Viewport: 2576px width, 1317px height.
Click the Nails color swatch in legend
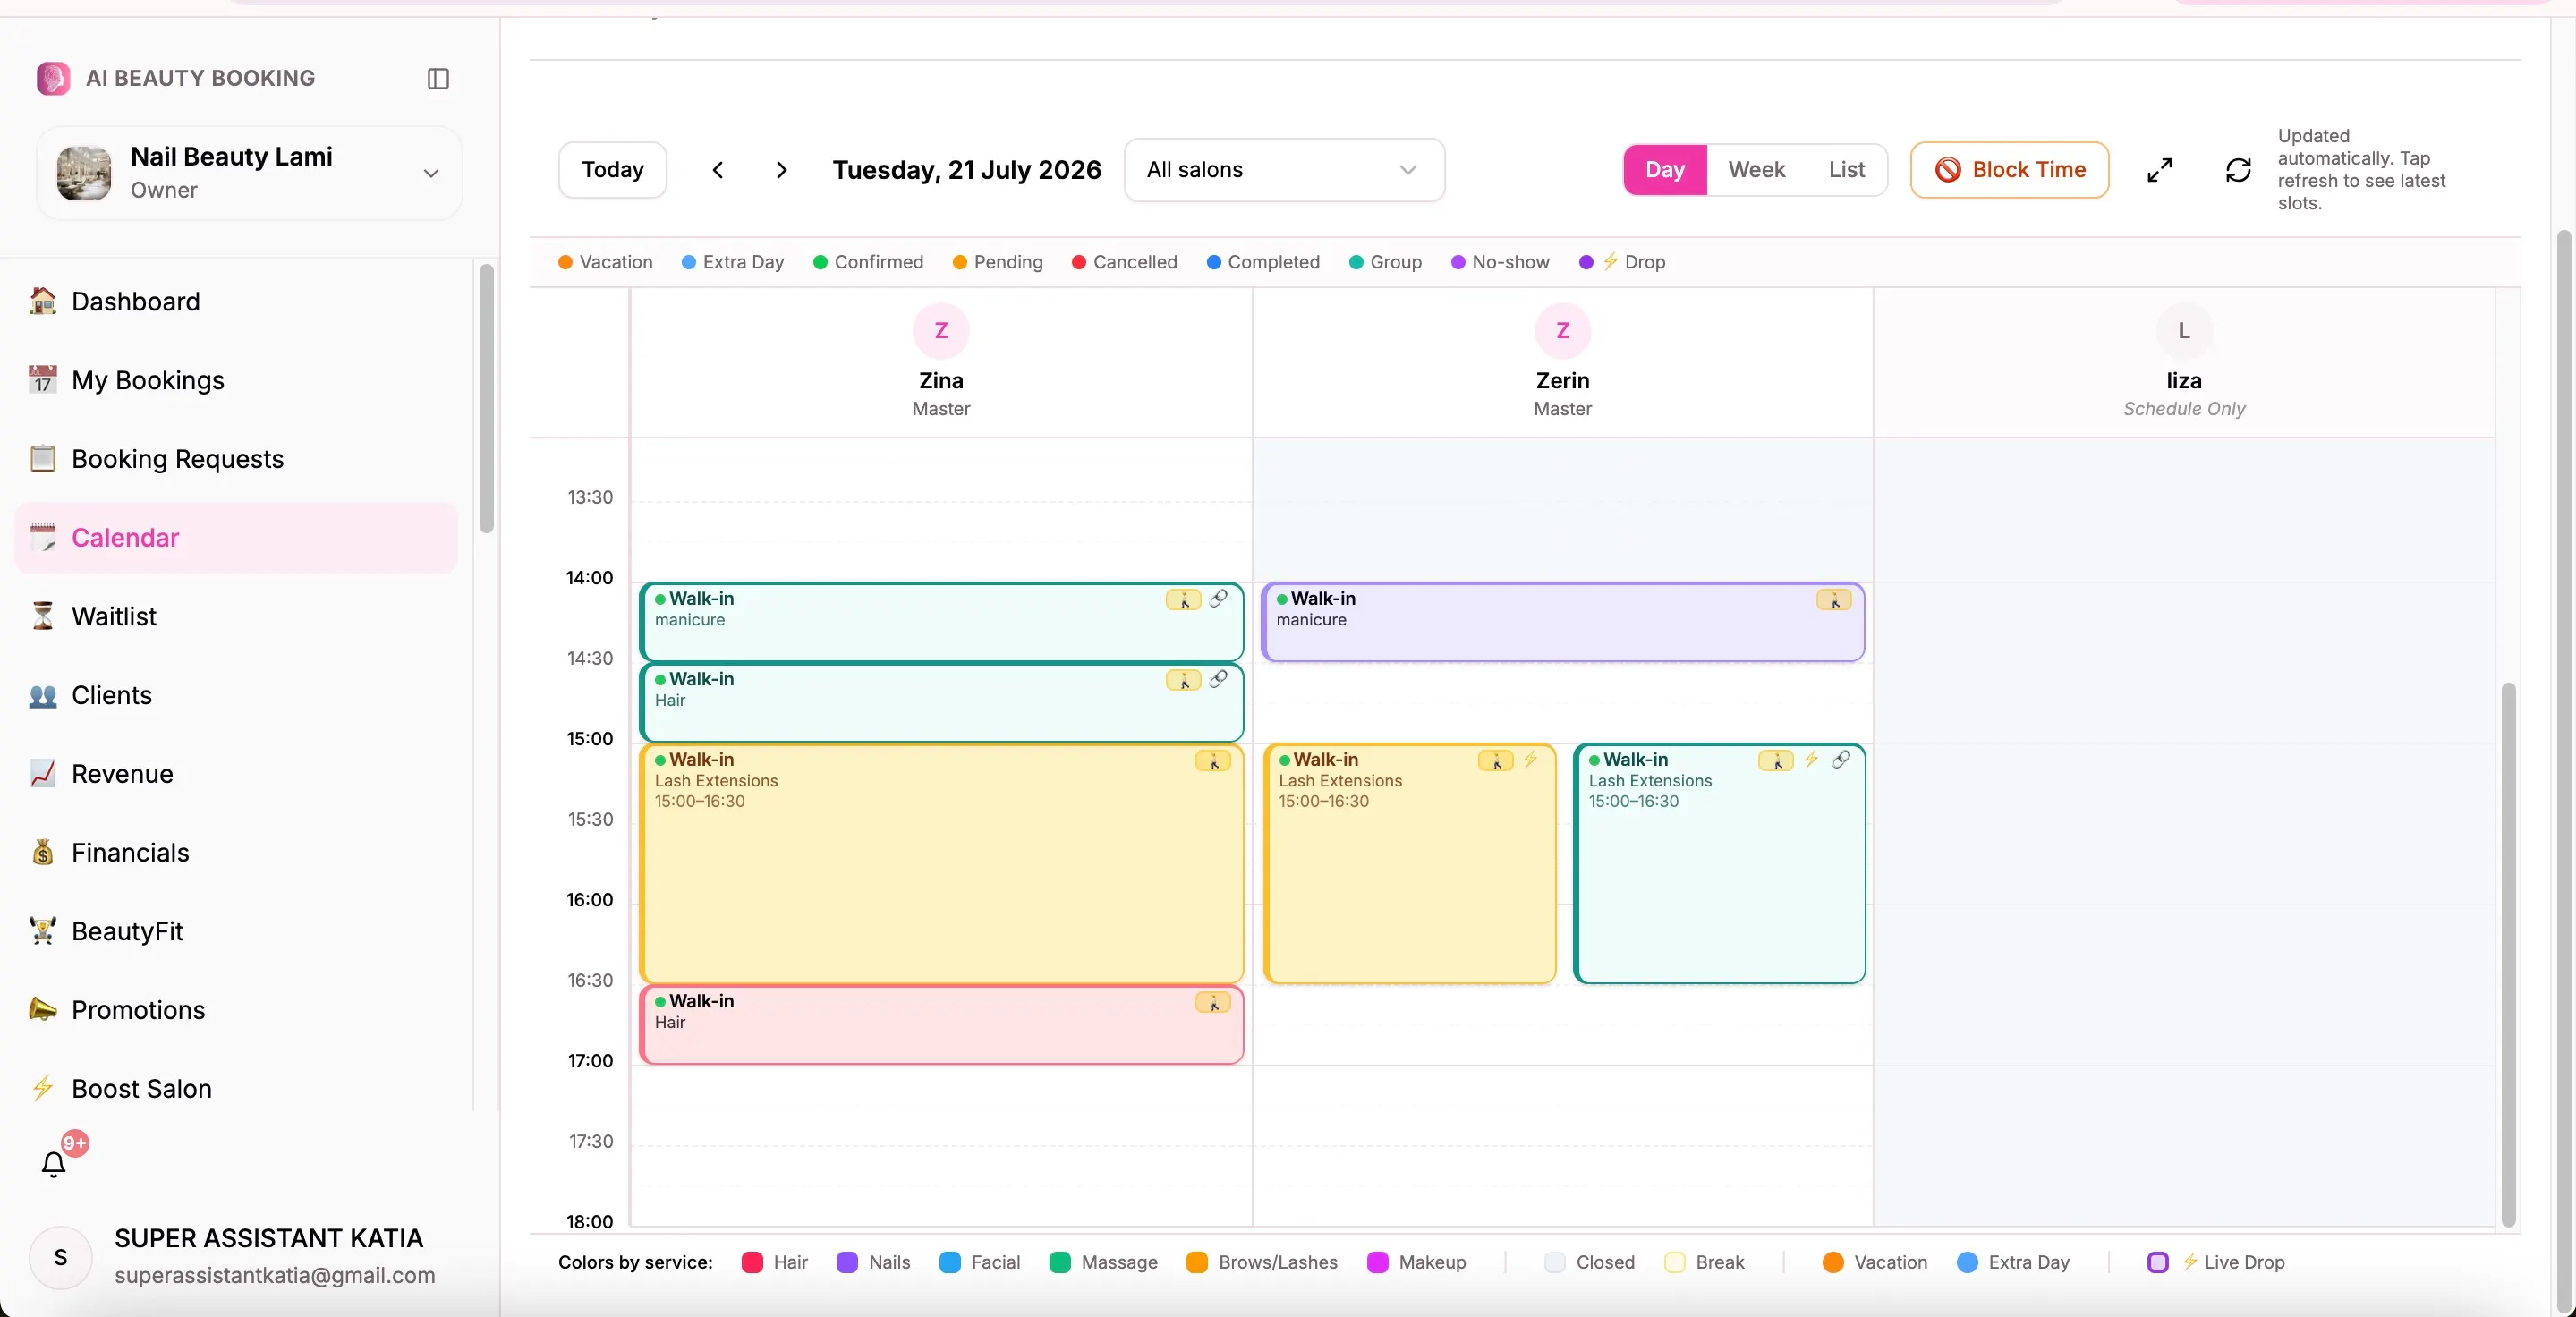[847, 1262]
